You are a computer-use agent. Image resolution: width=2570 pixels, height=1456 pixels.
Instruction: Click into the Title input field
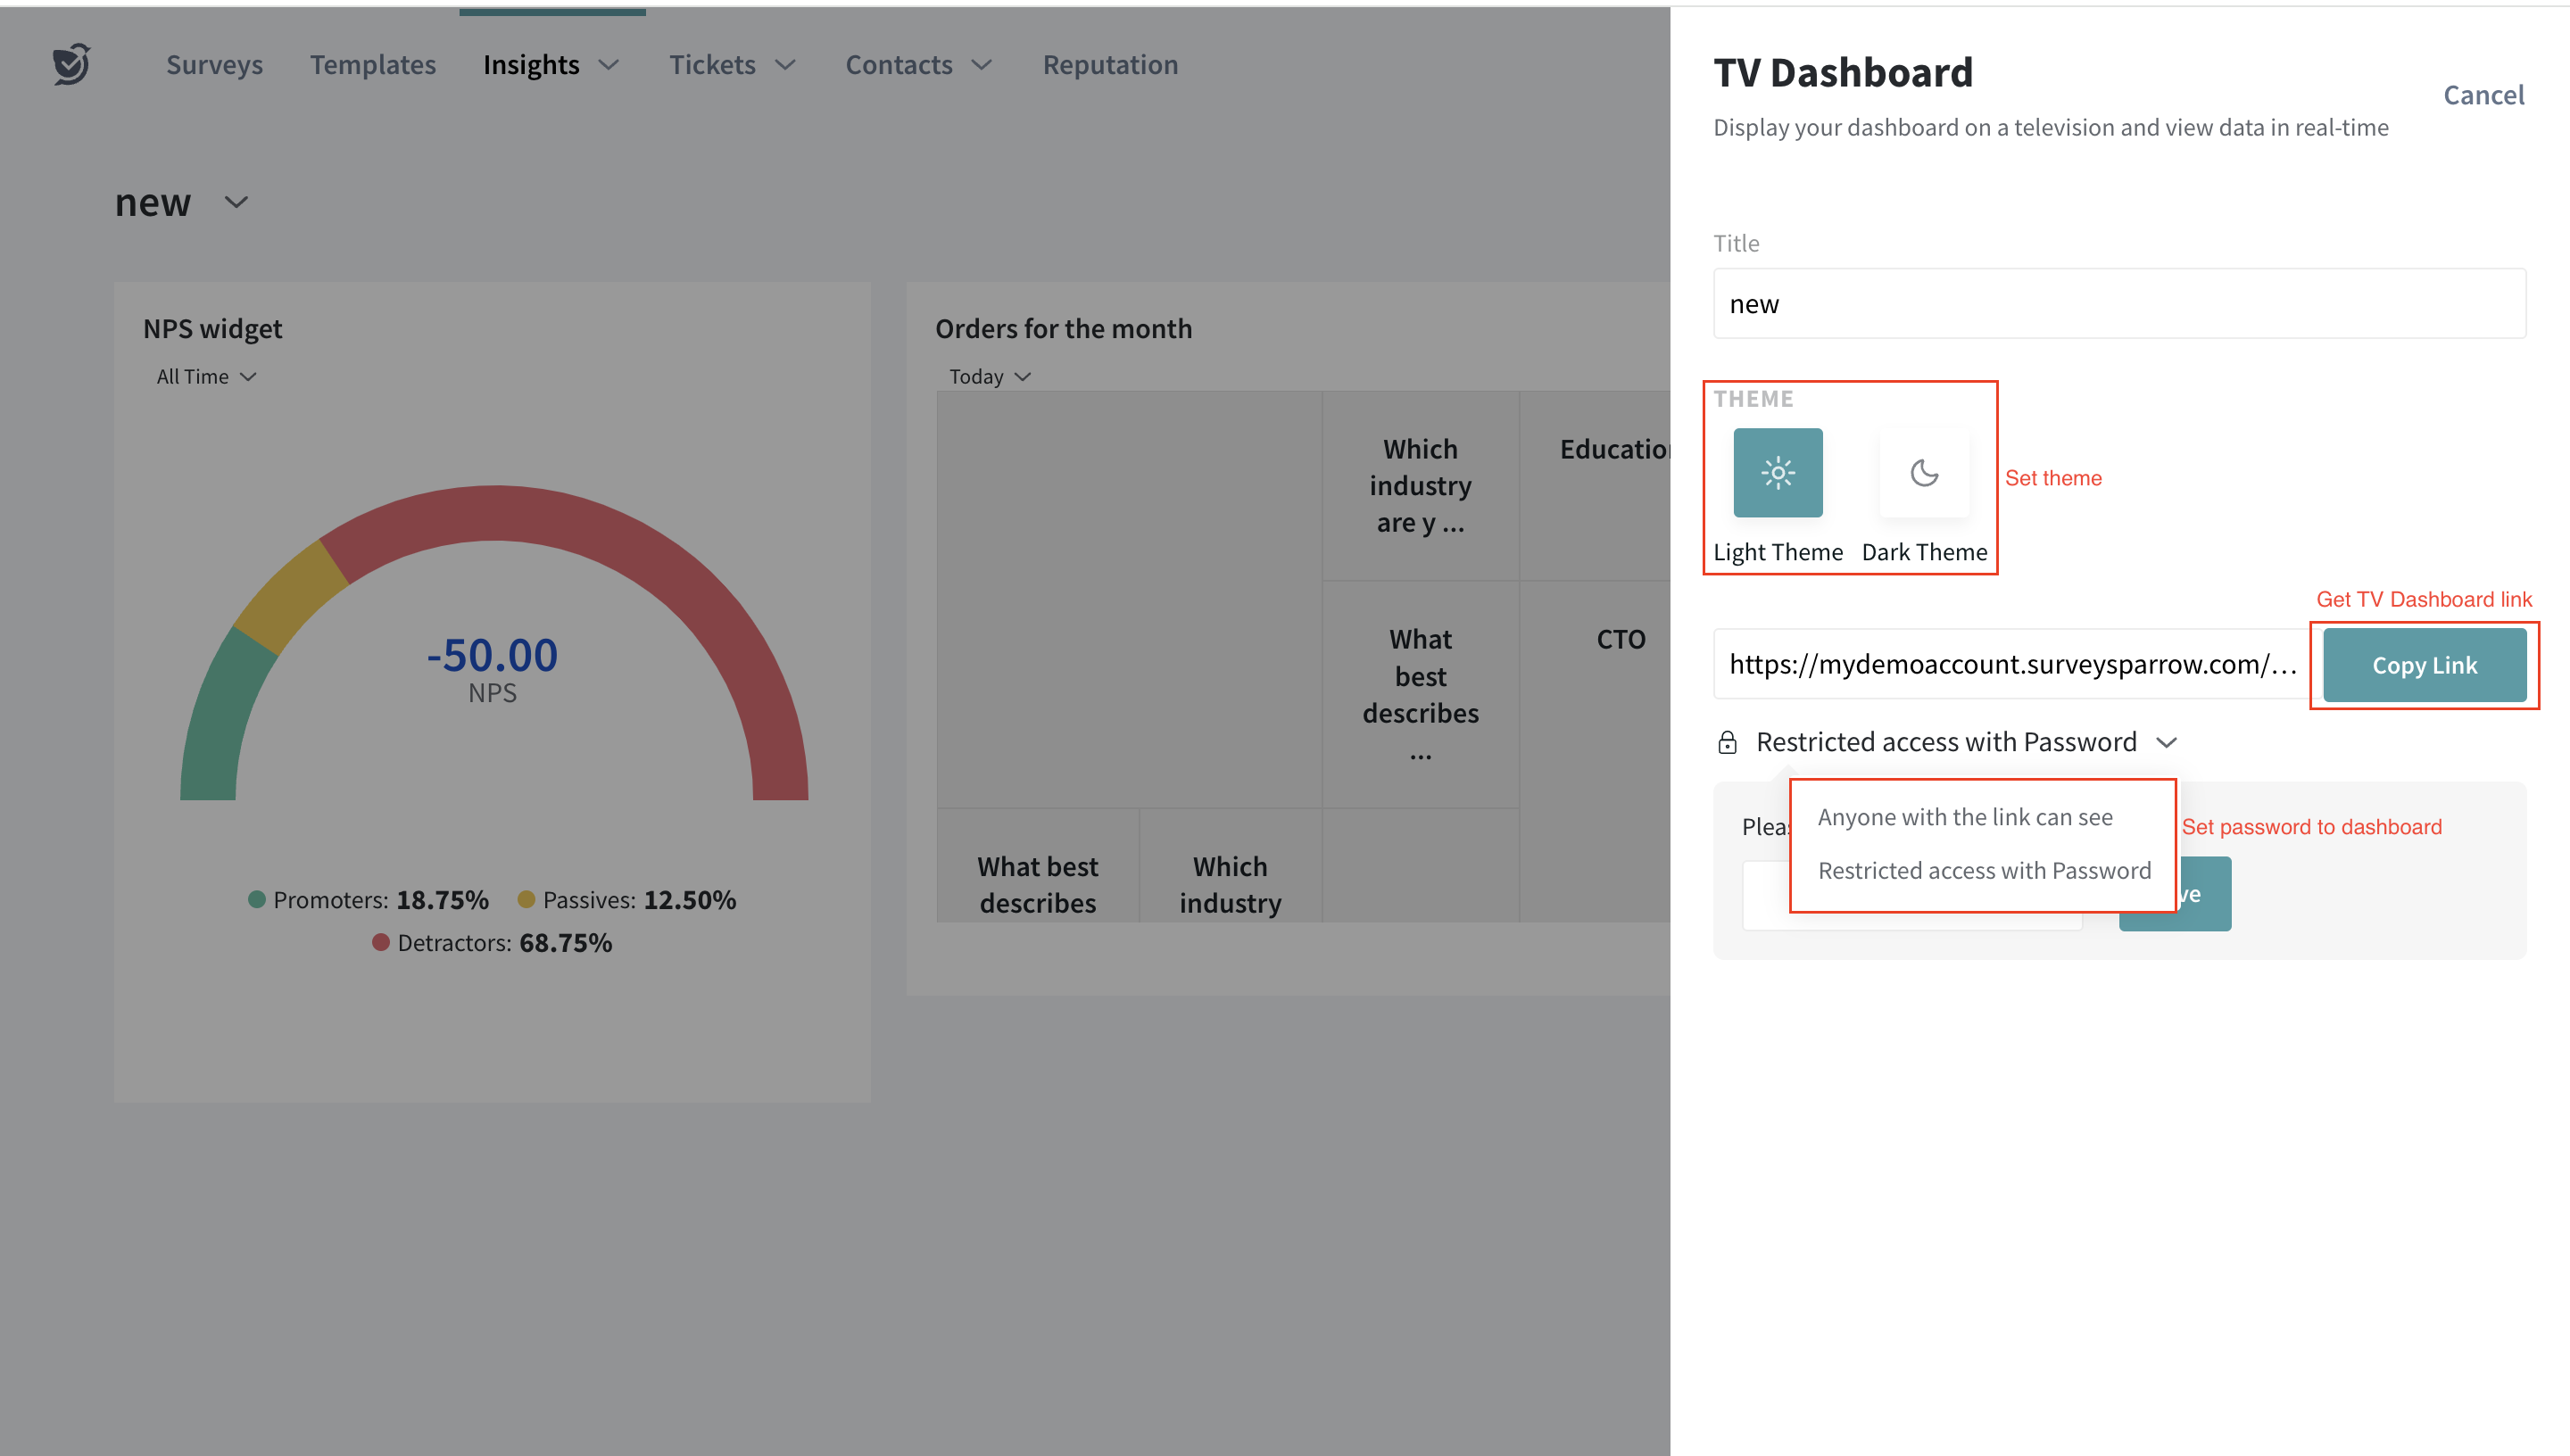tap(2118, 304)
